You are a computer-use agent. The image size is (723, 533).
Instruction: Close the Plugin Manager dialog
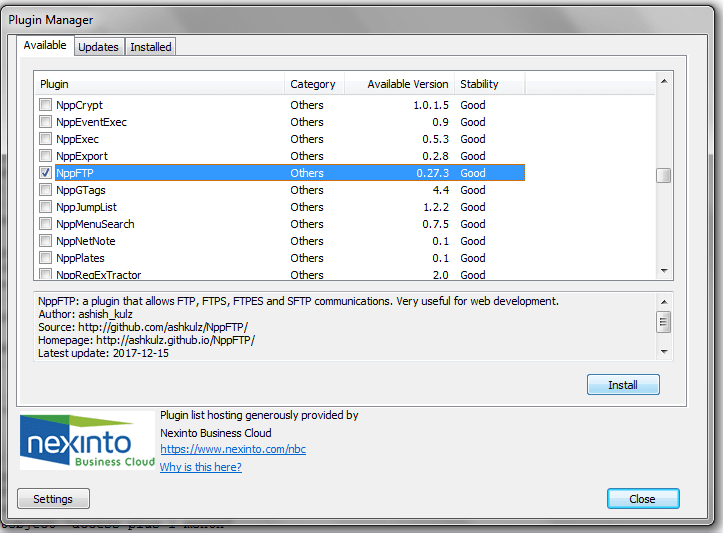(642, 499)
